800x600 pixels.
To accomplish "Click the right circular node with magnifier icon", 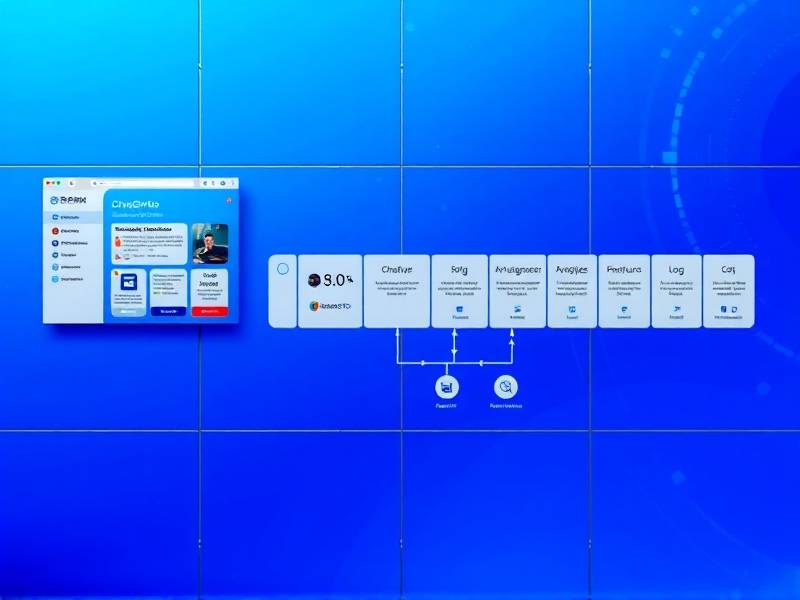I will coord(506,387).
